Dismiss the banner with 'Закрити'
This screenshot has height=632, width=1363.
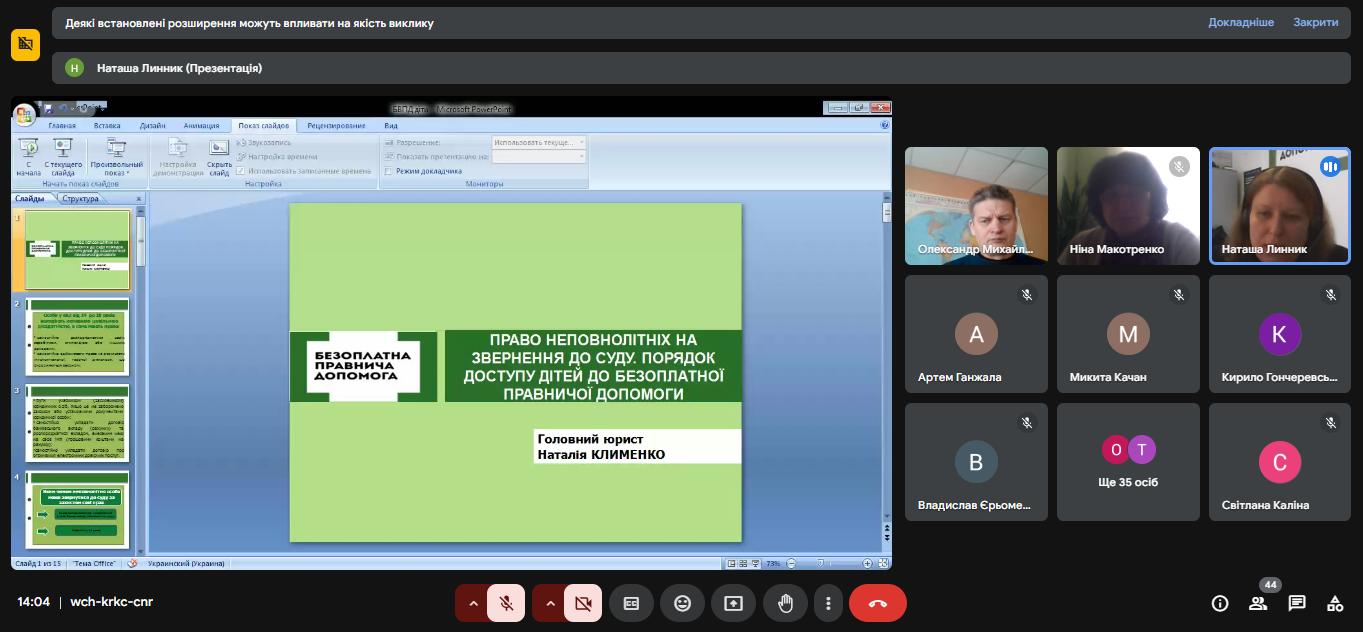tap(1315, 23)
